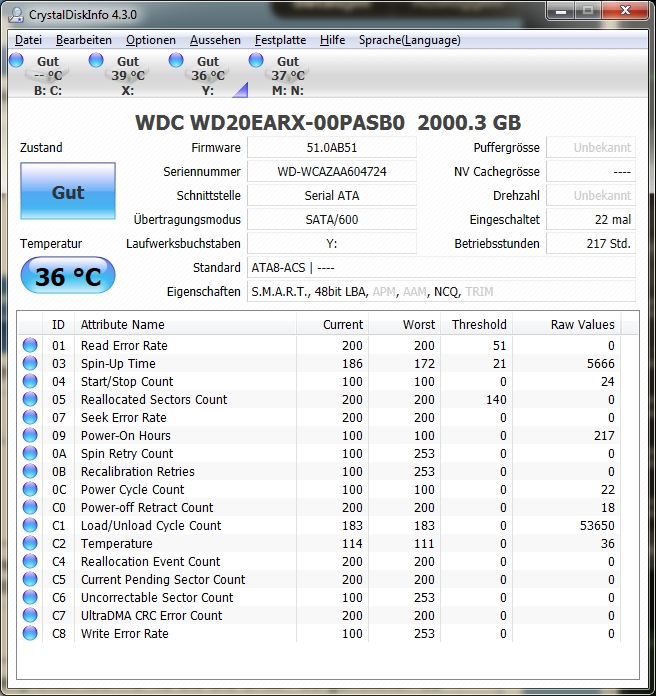This screenshot has width=656, height=696.
Task: Click the Eigenschaften features field
Action: (441, 292)
